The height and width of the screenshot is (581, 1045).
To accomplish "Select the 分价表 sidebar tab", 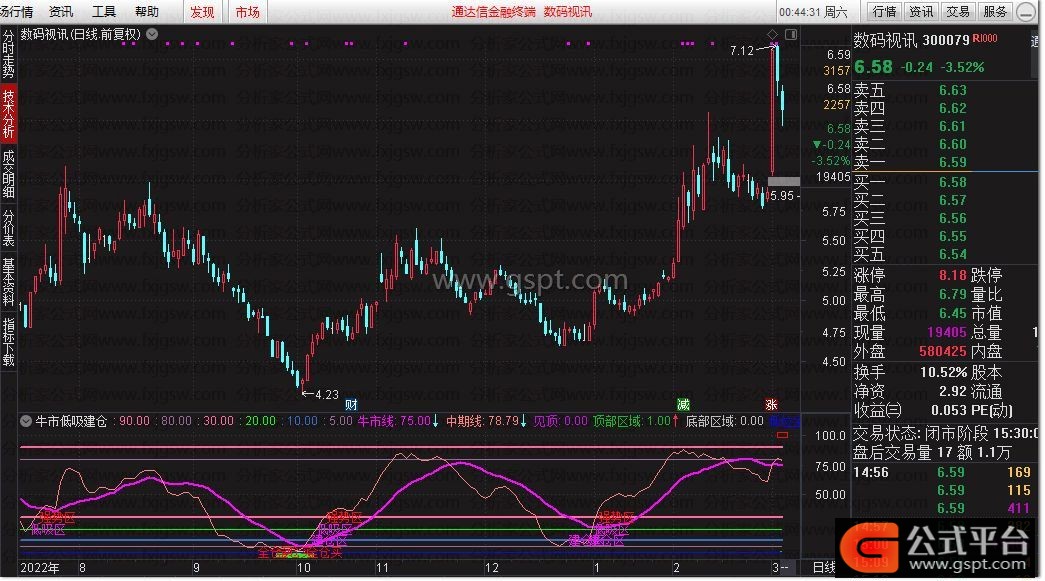I will (x=8, y=228).
